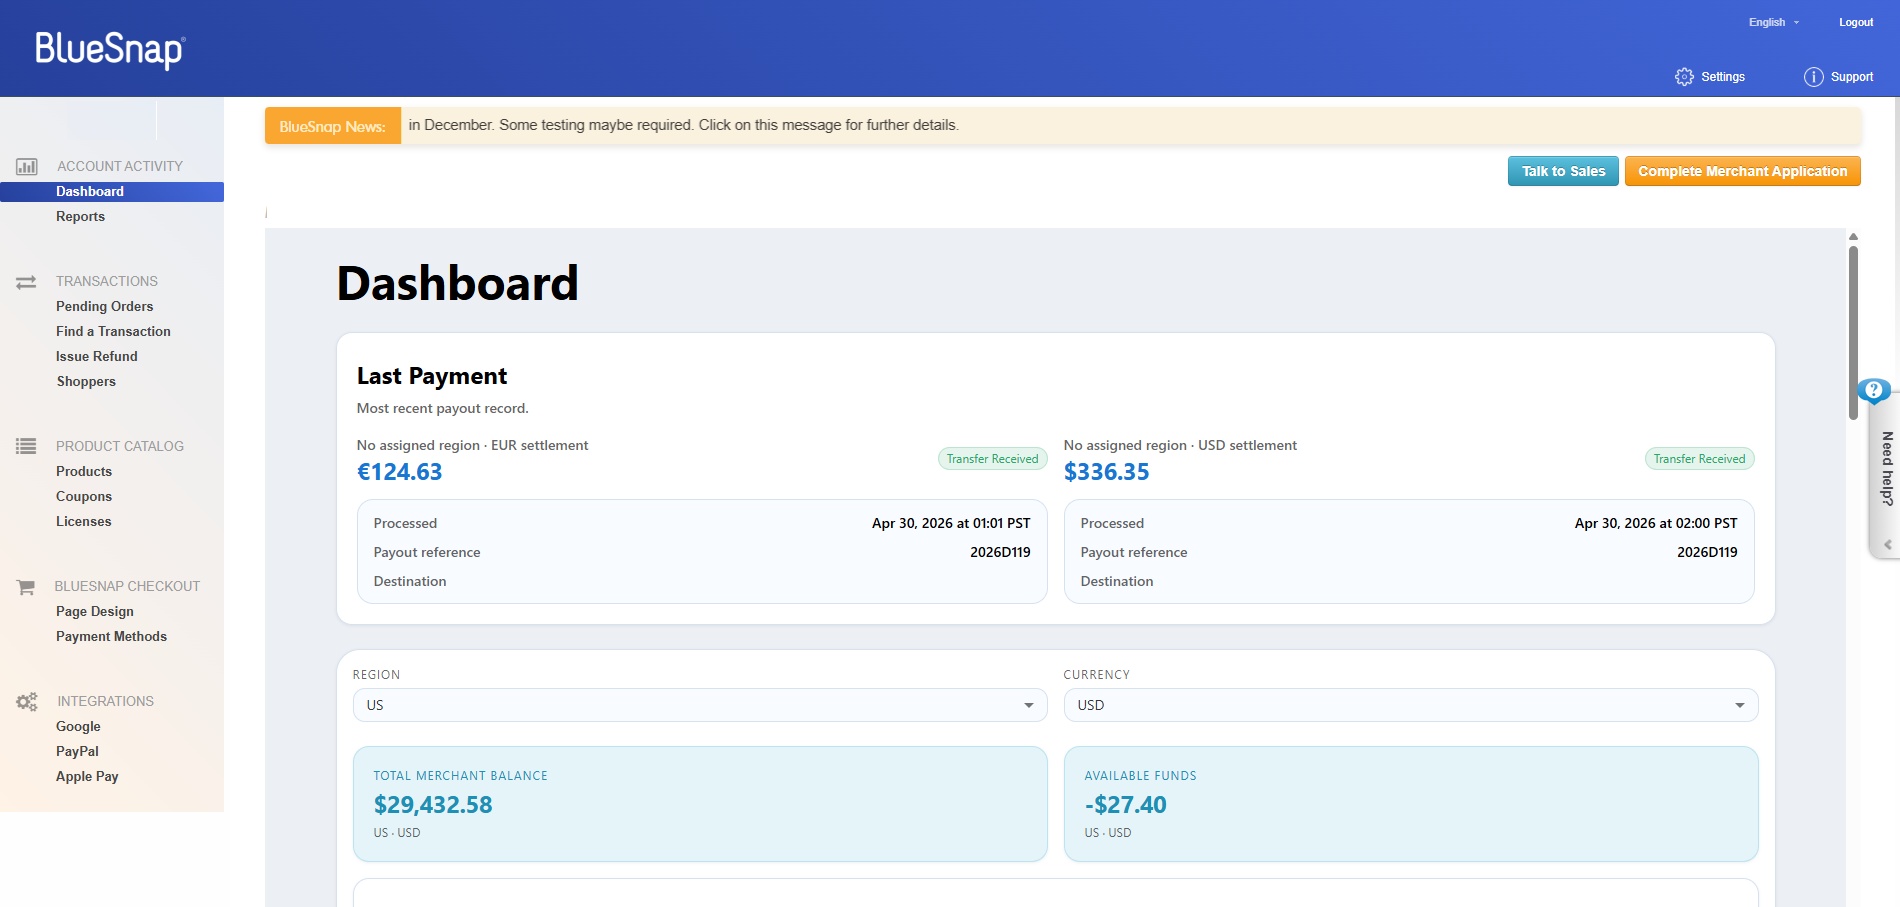Open Products in the catalog
The height and width of the screenshot is (907, 1900).
click(84, 472)
